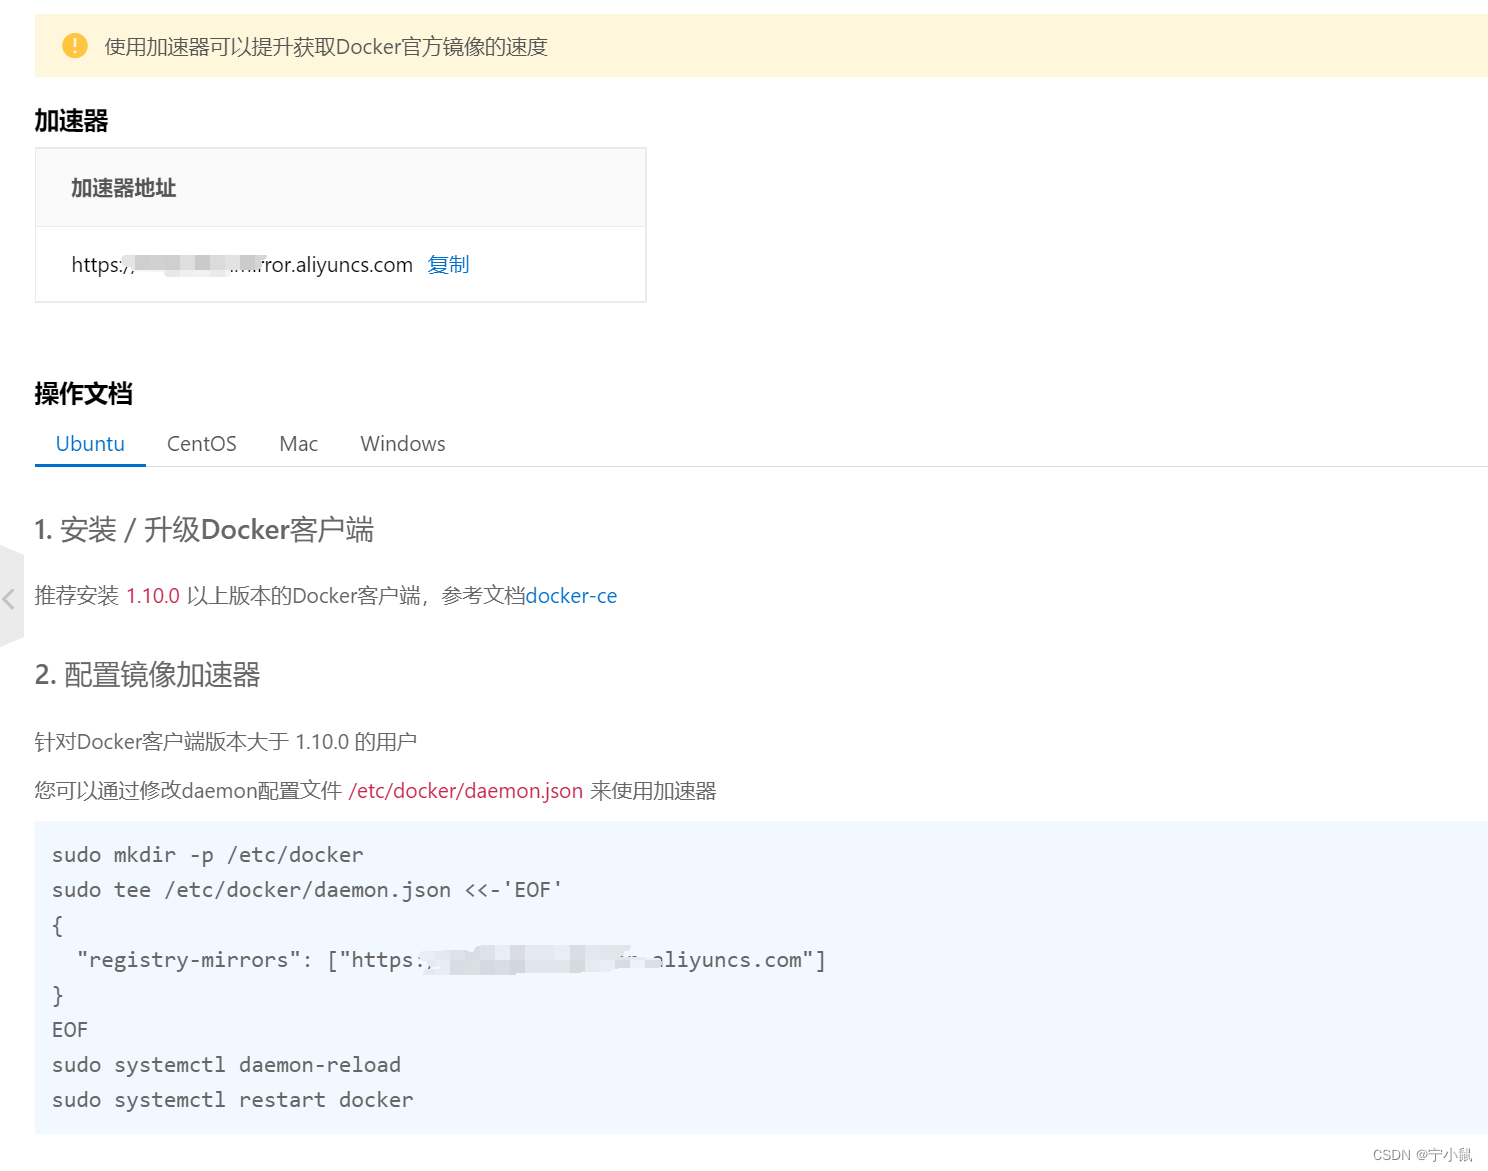Click the 使用加速器可以提升获取Docker官方镜像的速度 notice text
This screenshot has height=1171, width=1488.
[326, 47]
